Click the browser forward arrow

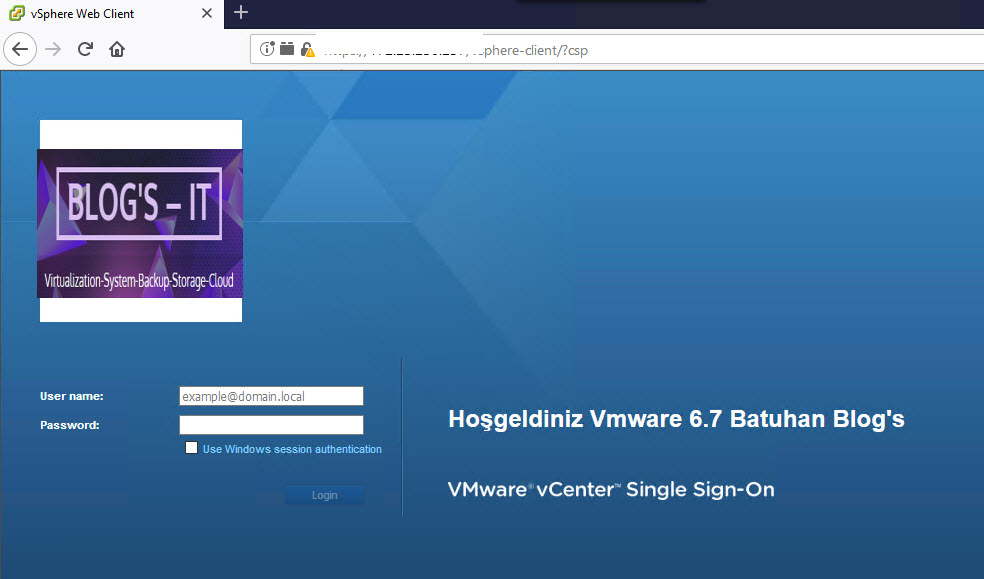(53, 49)
